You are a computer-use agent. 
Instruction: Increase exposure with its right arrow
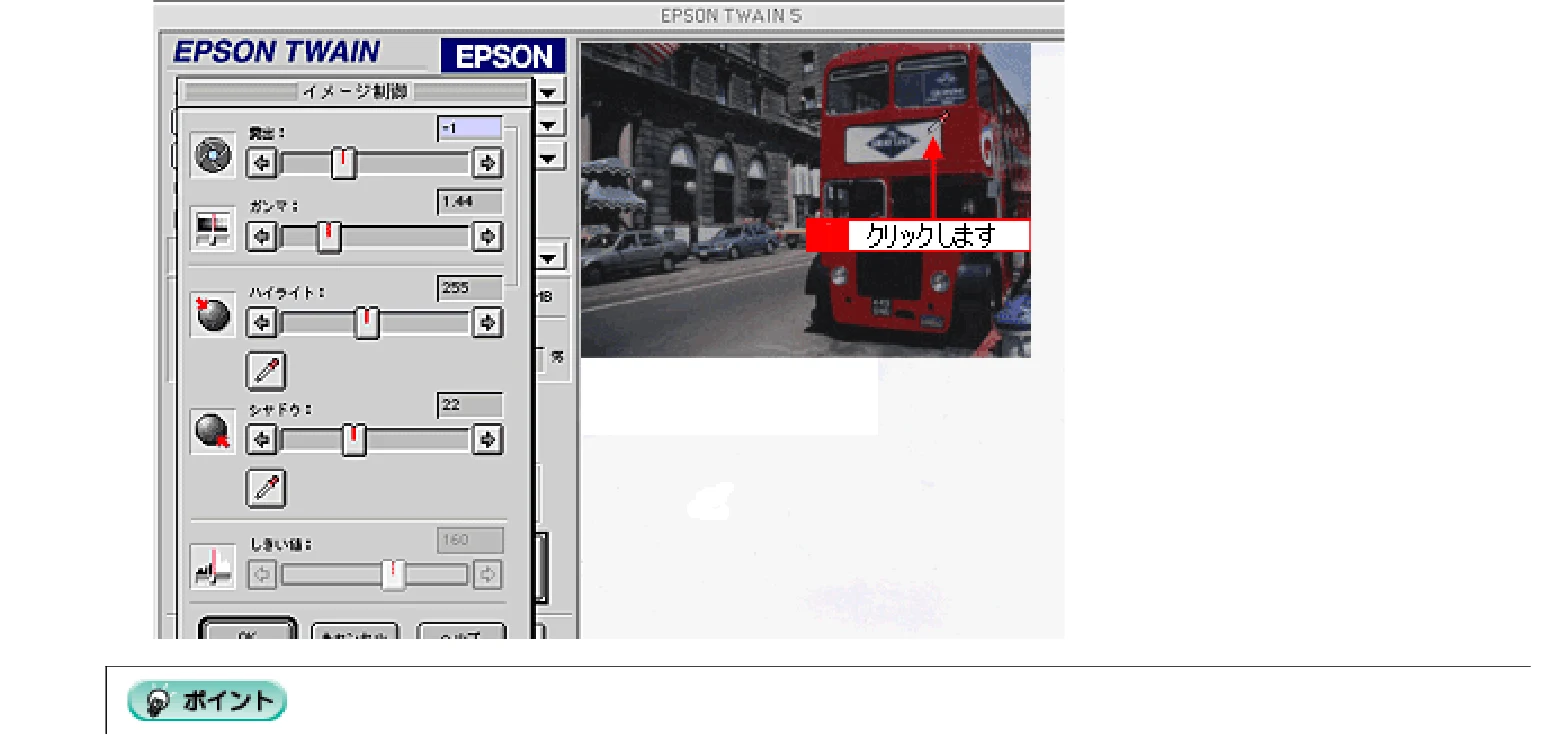487,163
